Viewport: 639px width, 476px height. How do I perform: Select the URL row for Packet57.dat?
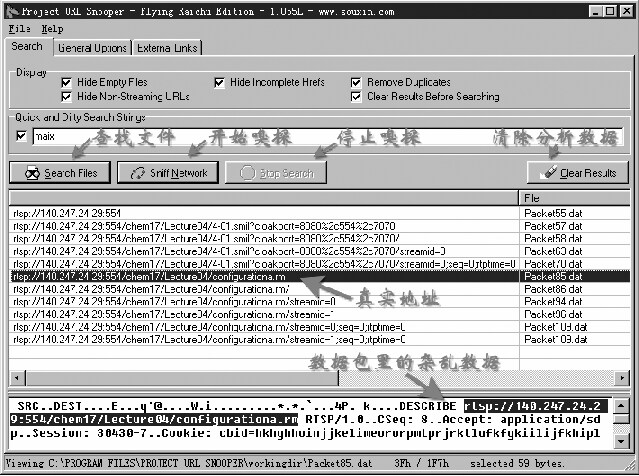click(x=264, y=226)
